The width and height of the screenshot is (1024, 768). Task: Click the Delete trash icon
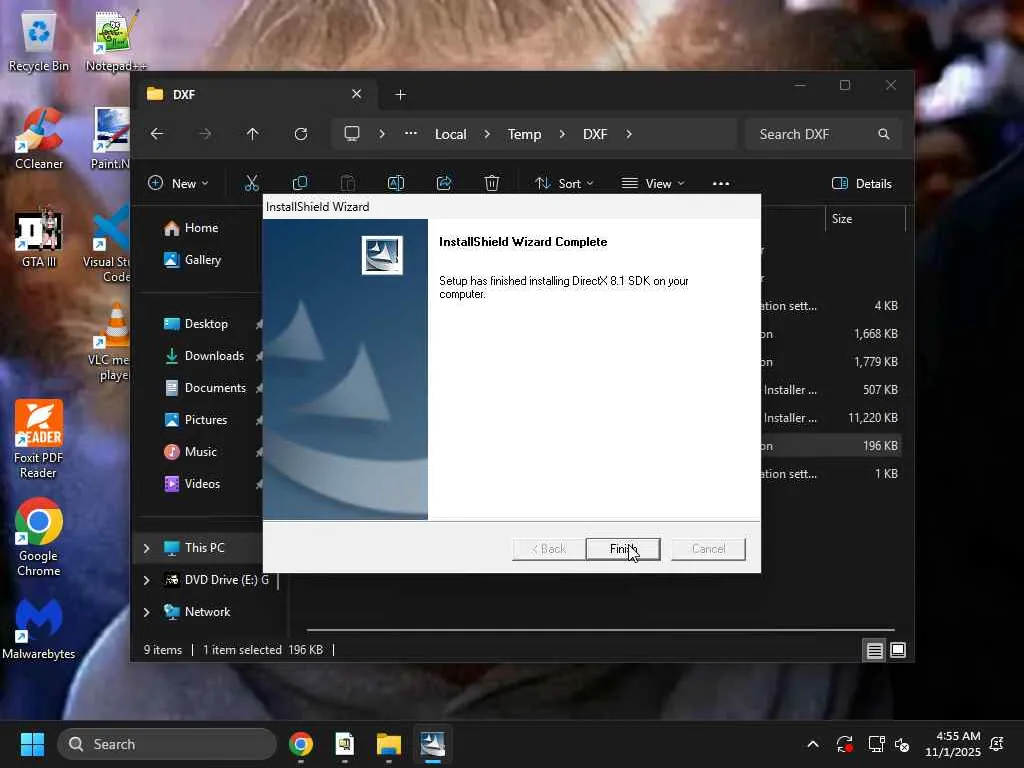click(x=492, y=184)
